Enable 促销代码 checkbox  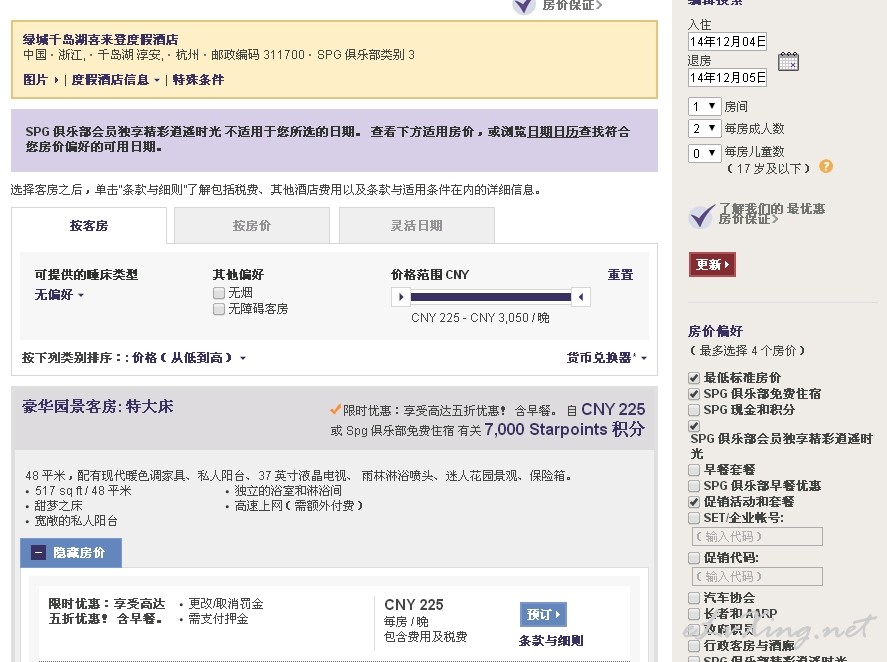[694, 558]
